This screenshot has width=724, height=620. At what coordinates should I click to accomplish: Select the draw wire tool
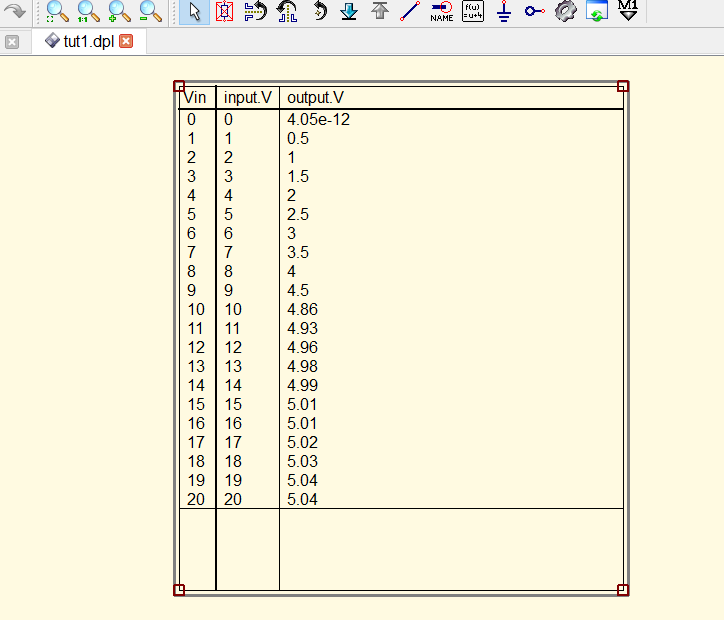(410, 11)
